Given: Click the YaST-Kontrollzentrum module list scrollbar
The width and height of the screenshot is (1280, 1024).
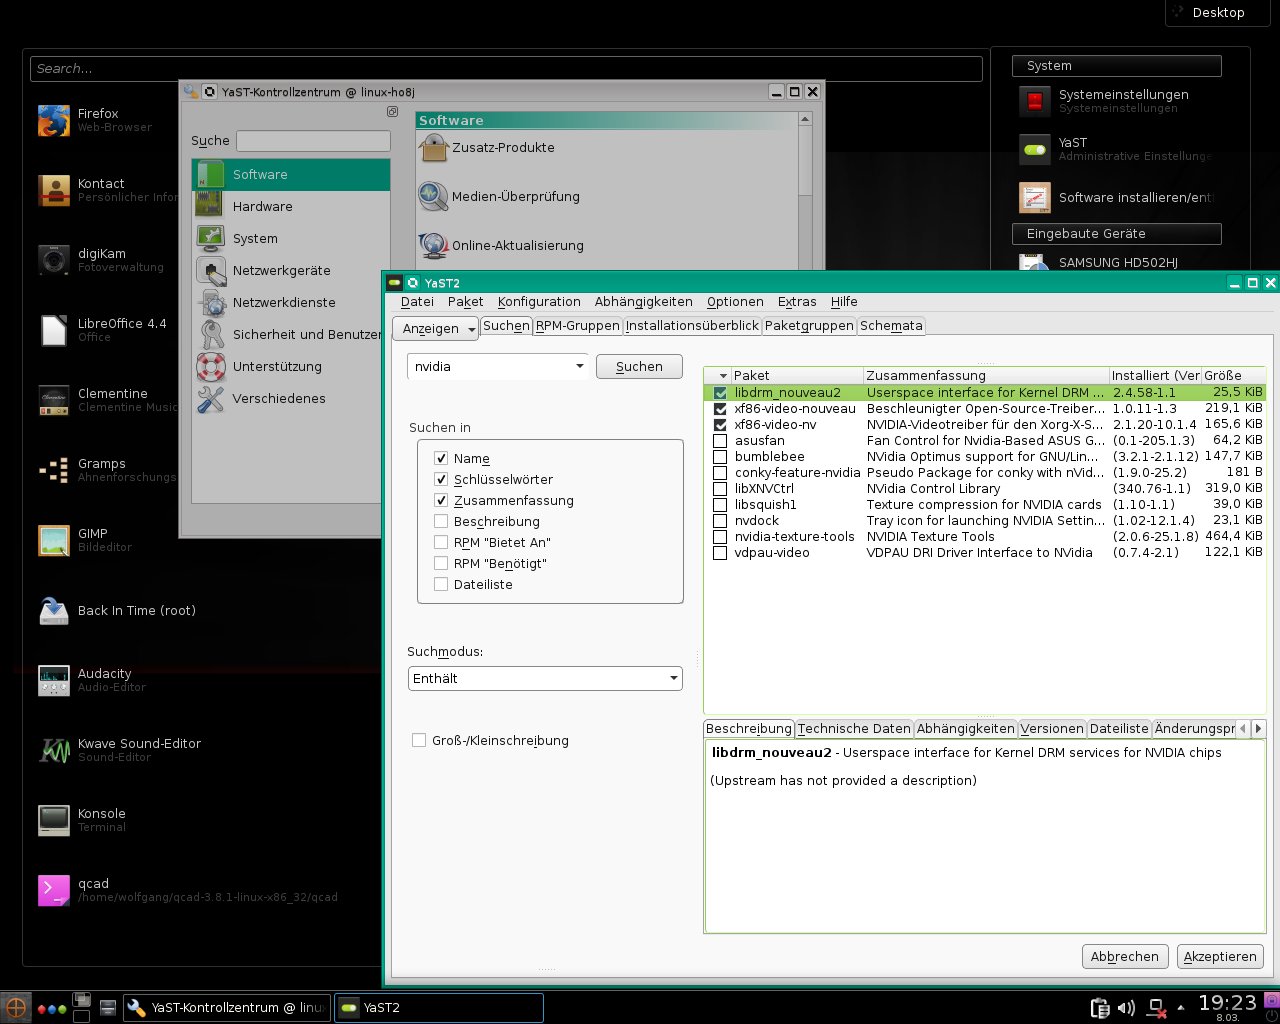Looking at the screenshot, I should click(x=806, y=190).
